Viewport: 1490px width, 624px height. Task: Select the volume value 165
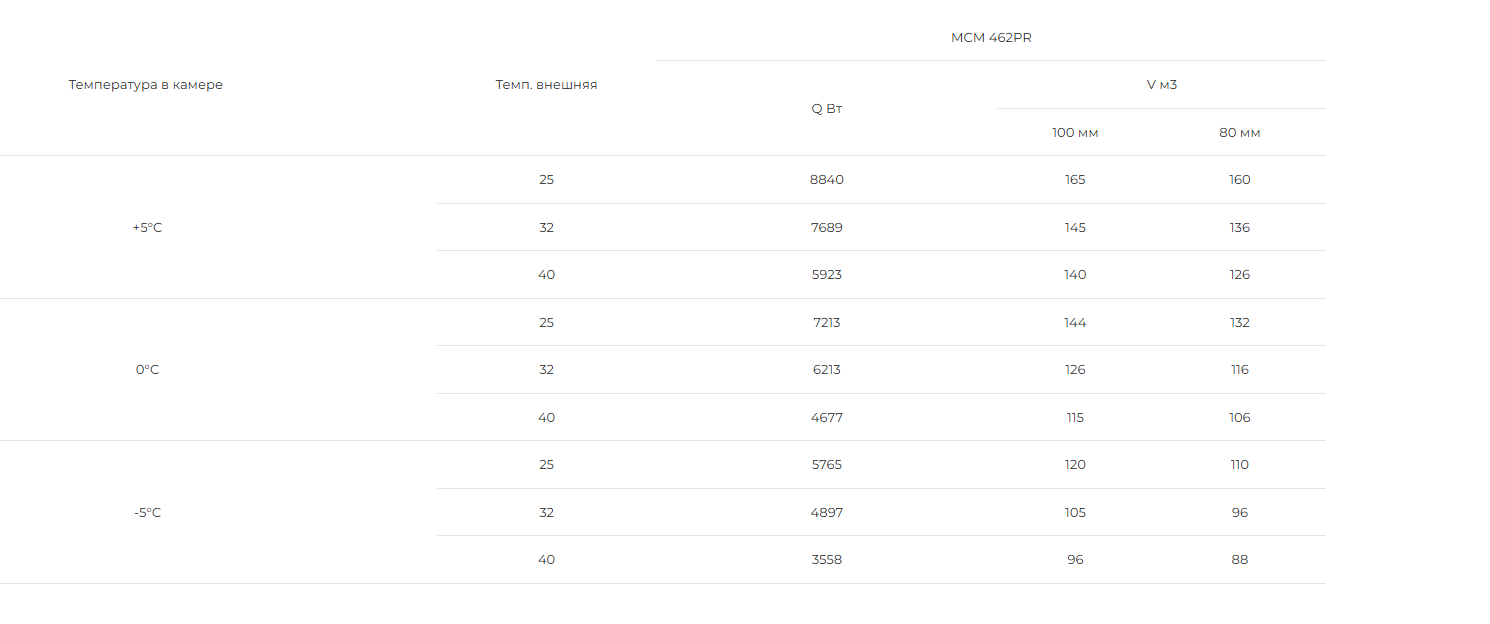pos(1075,180)
